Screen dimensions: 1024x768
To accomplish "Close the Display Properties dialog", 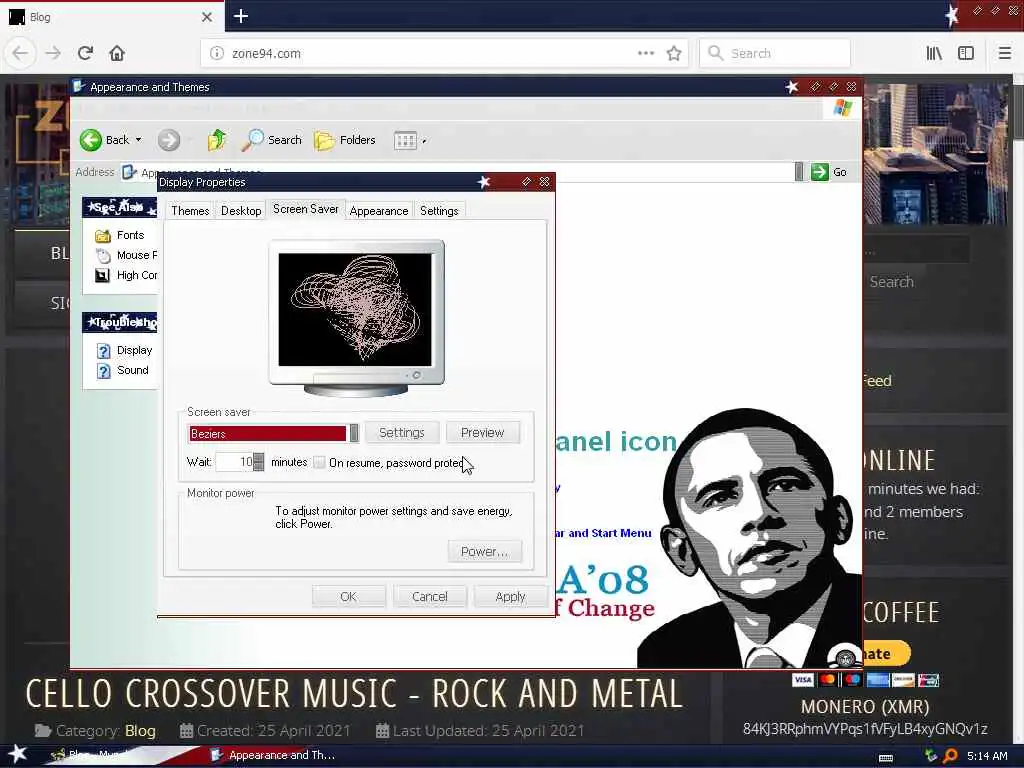I will [x=545, y=182].
